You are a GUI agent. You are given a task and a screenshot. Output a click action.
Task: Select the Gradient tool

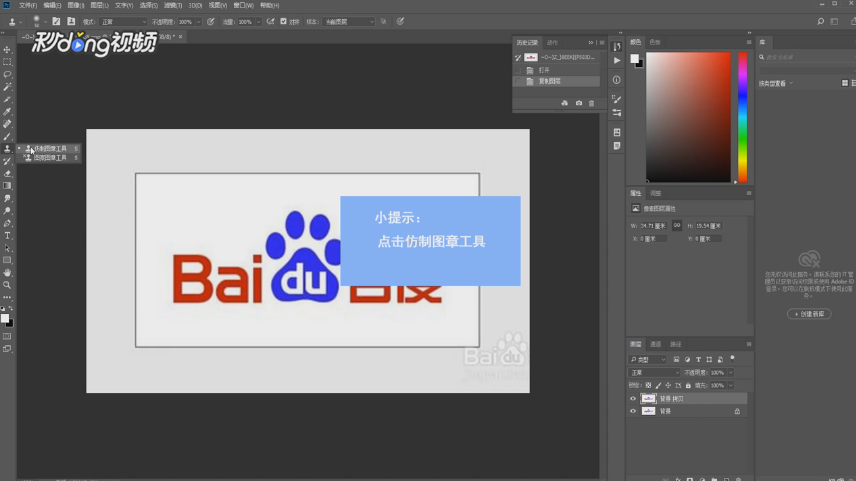coord(7,186)
